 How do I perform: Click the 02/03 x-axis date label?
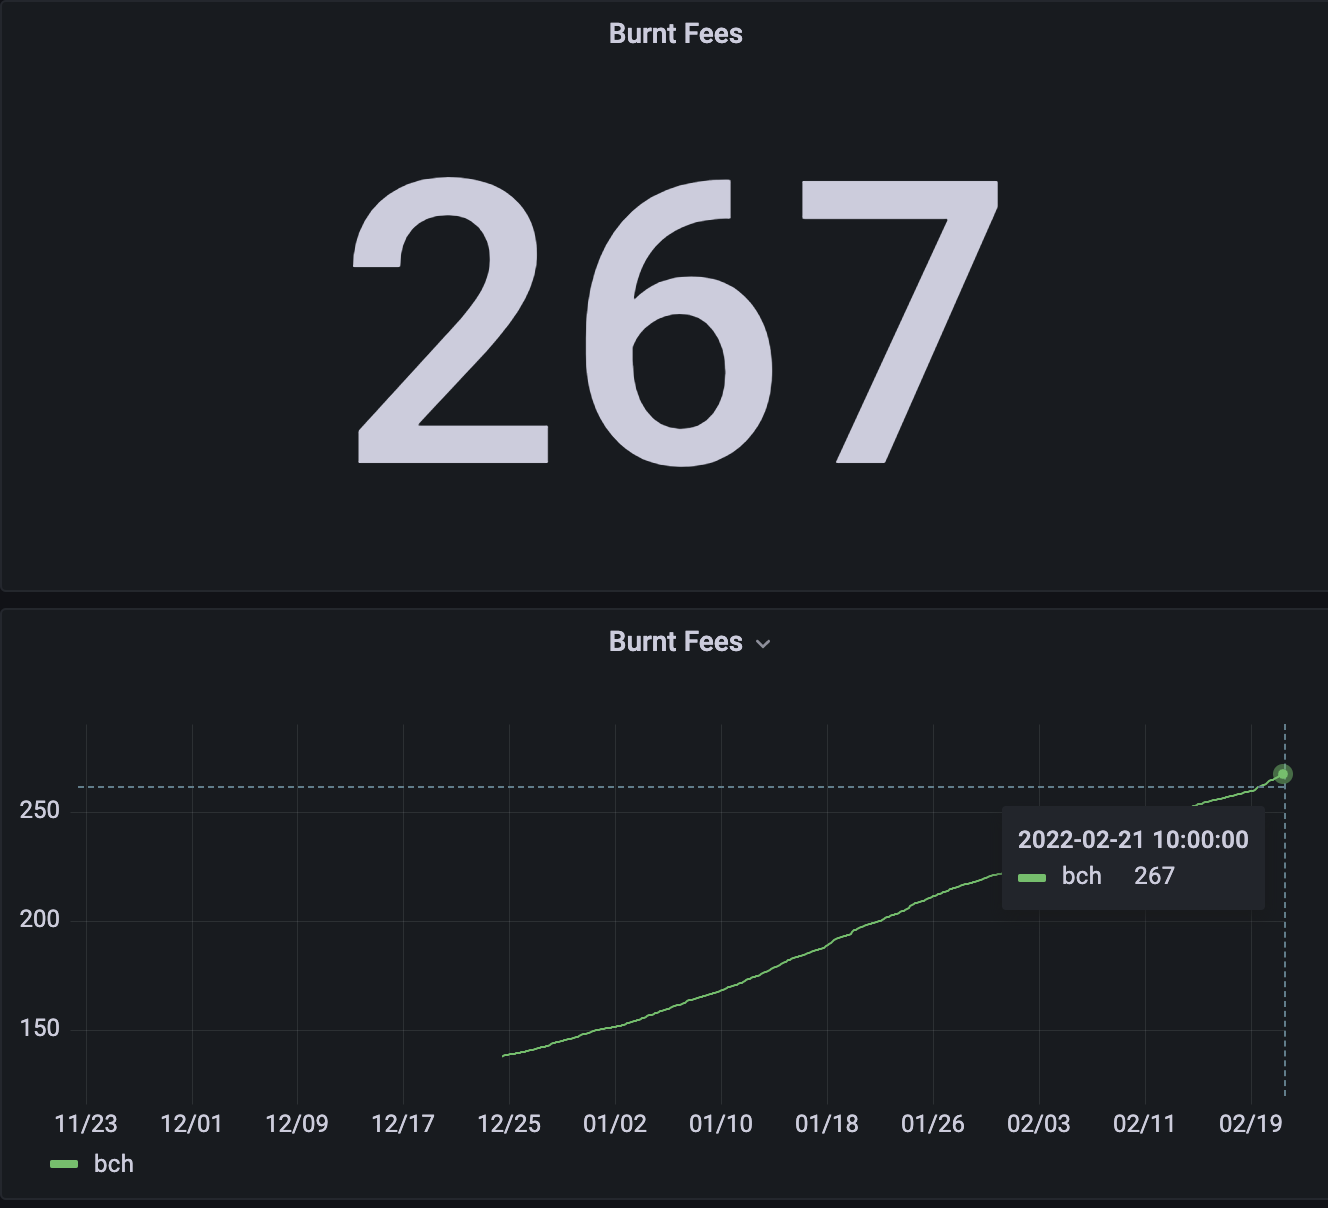[x=1039, y=1124]
